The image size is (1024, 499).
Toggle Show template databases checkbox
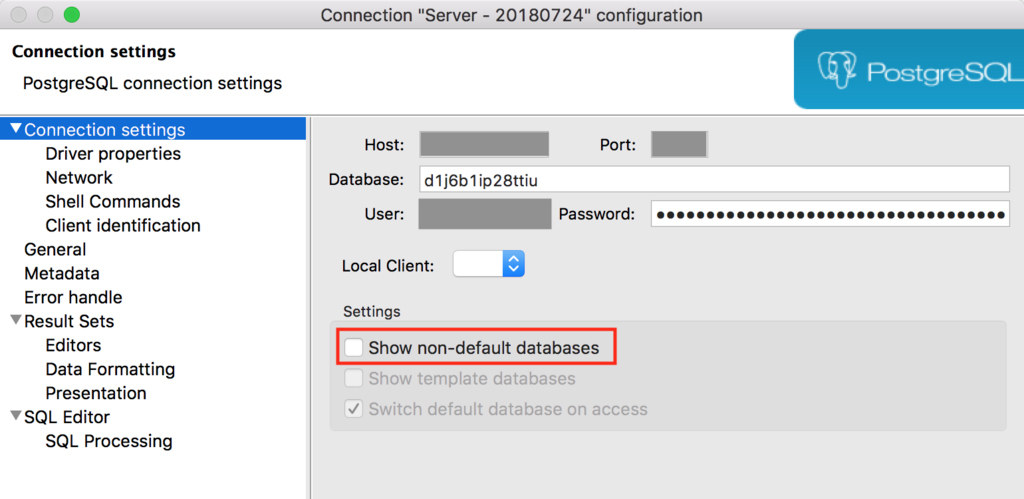click(354, 378)
